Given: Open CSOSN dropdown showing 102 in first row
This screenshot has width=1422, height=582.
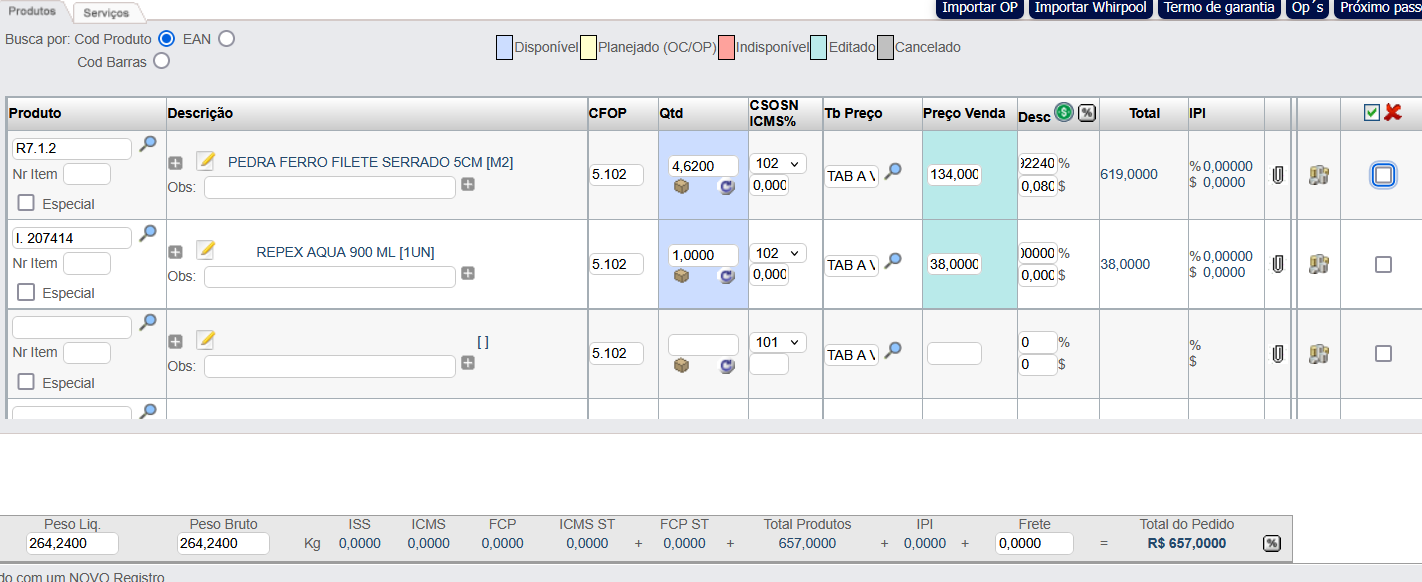Looking at the screenshot, I should click(x=778, y=164).
